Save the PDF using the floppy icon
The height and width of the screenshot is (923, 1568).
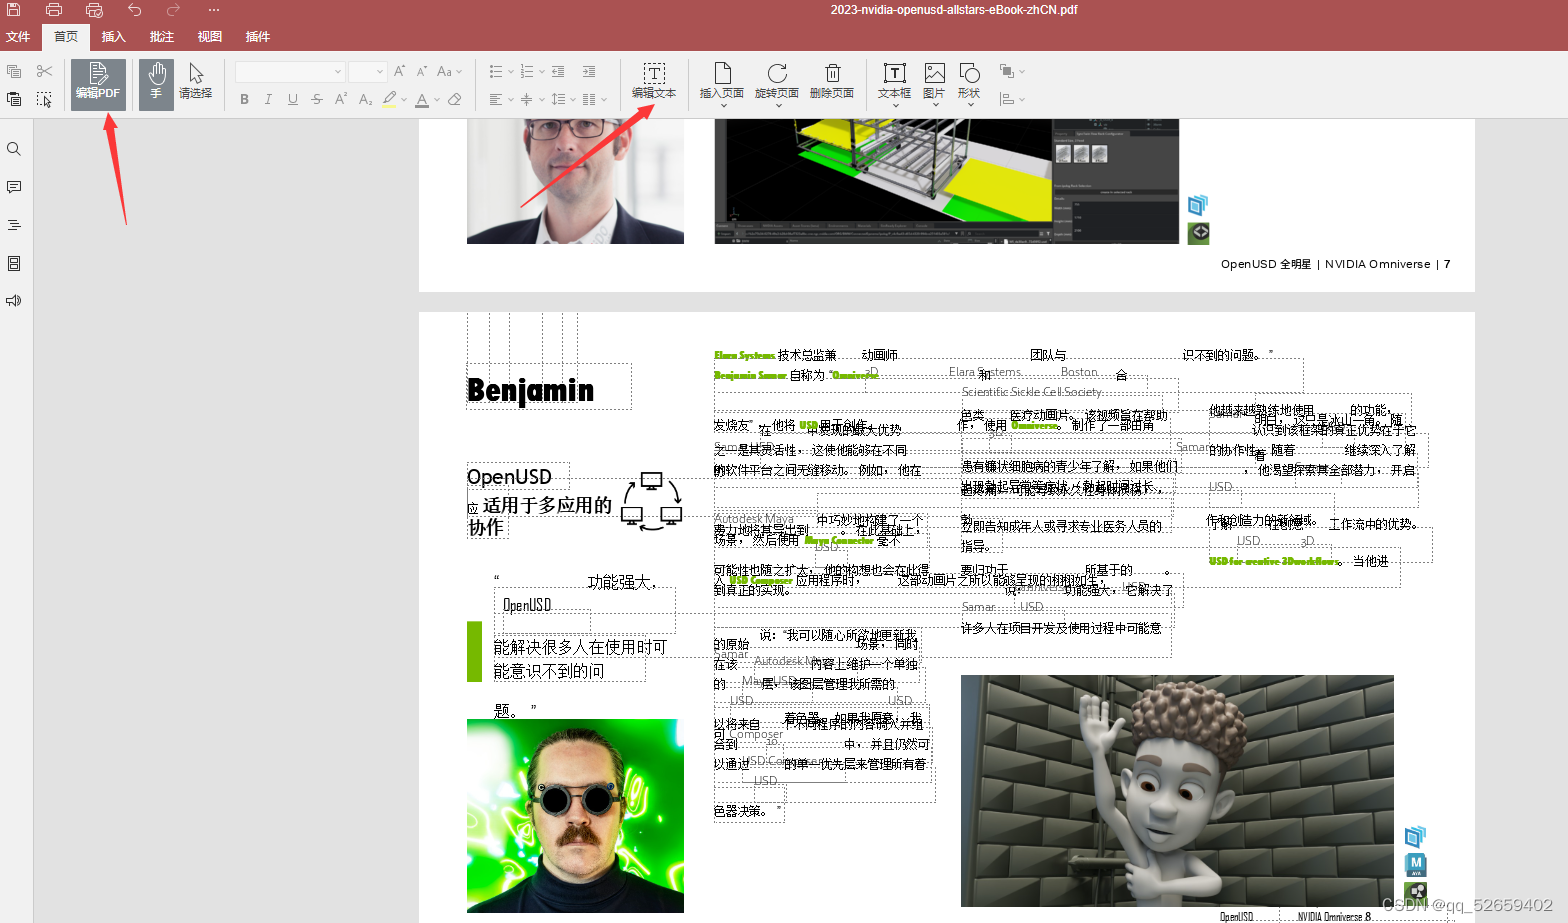(14, 10)
